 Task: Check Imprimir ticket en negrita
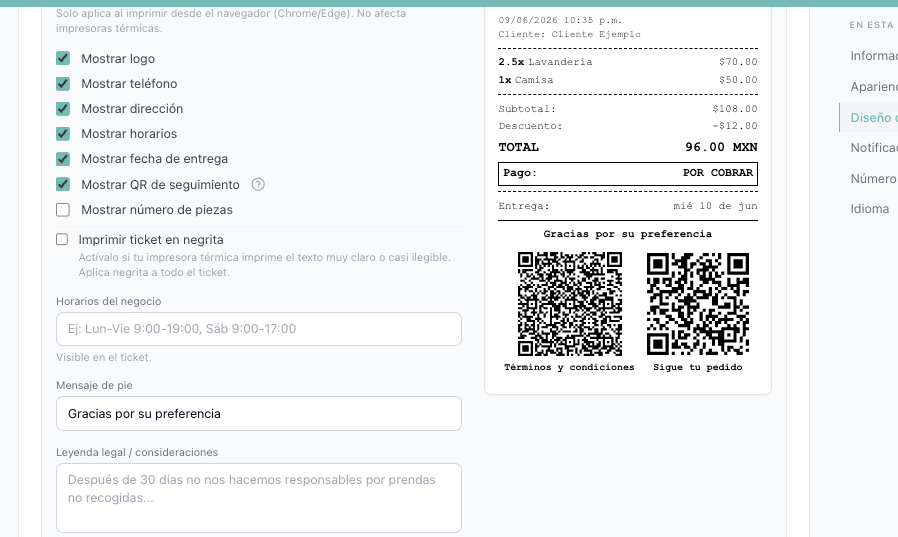62,239
